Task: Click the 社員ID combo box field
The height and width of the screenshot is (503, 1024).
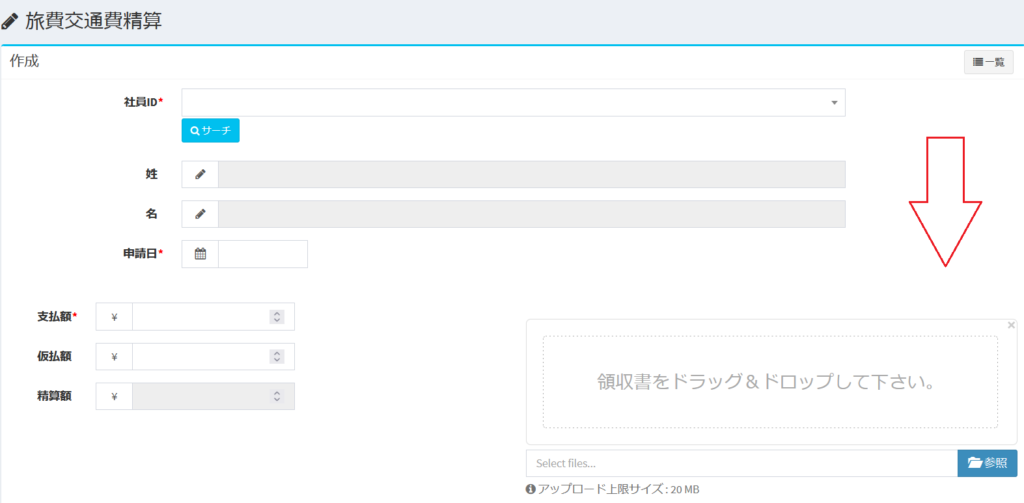Action: (x=513, y=103)
